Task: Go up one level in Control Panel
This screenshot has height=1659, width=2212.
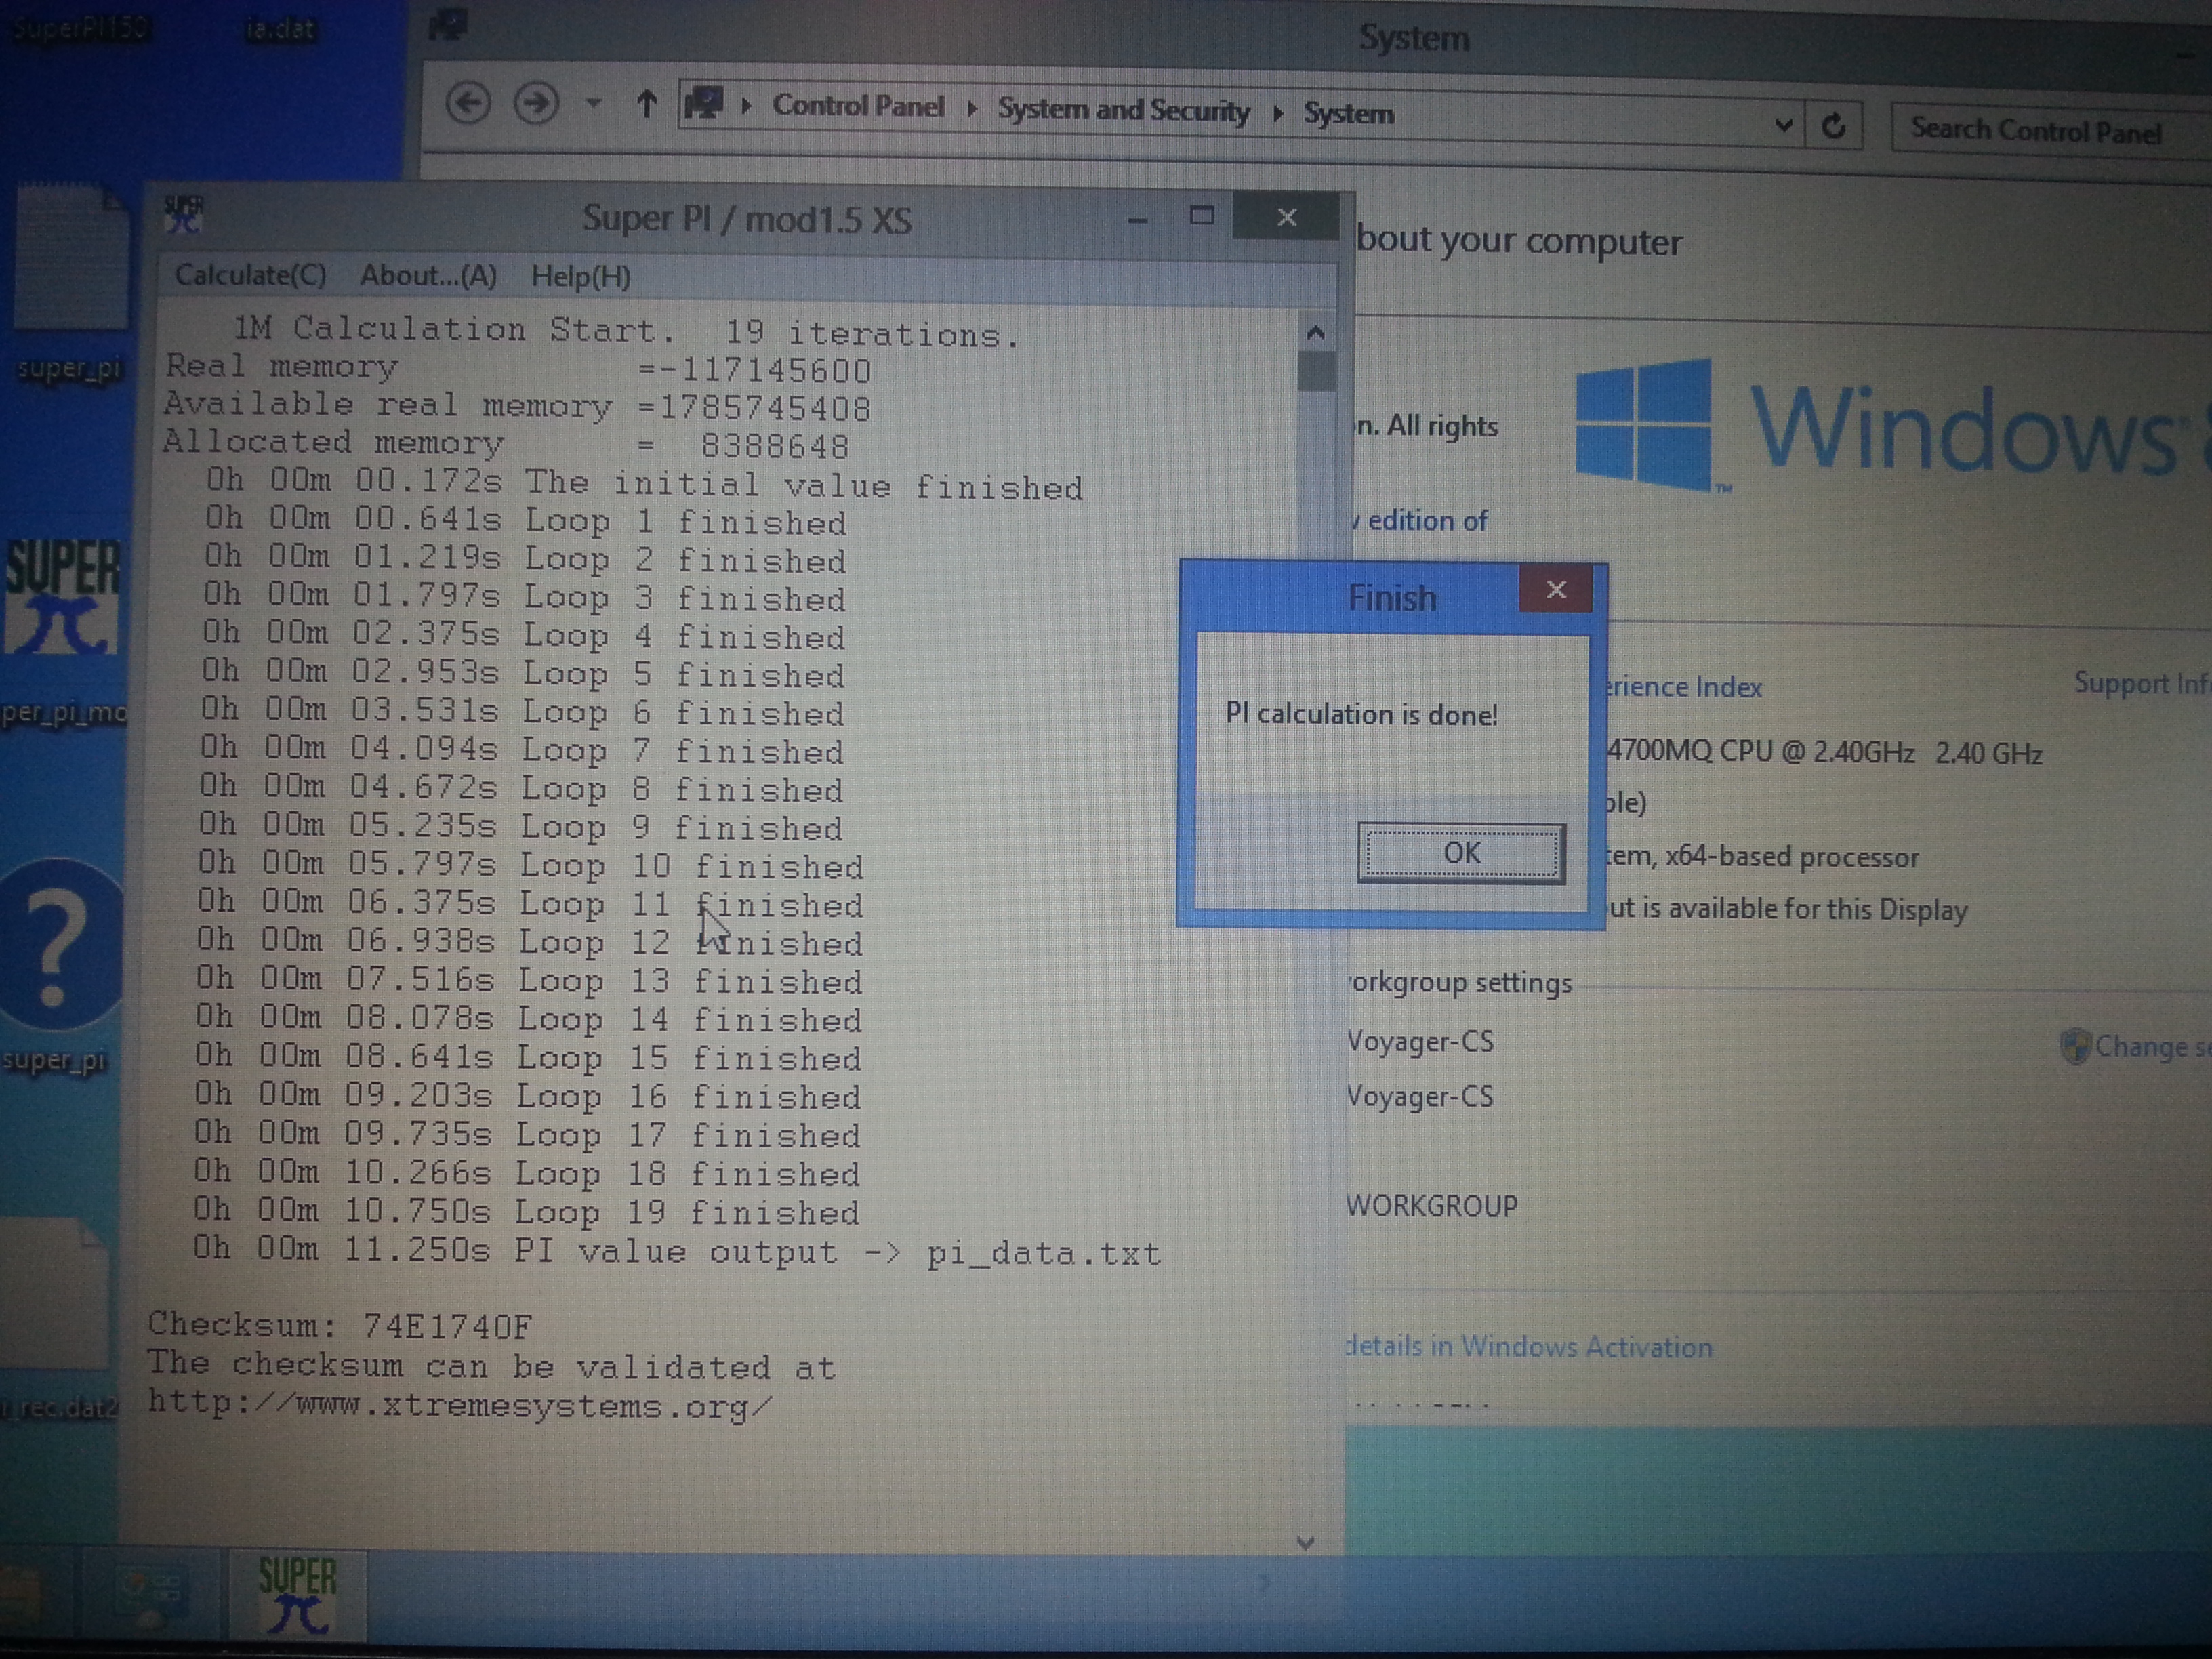Action: click(x=647, y=104)
